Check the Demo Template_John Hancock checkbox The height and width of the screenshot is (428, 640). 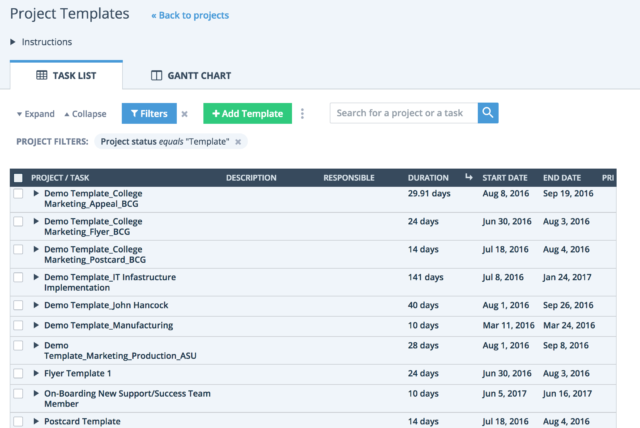coord(18,305)
